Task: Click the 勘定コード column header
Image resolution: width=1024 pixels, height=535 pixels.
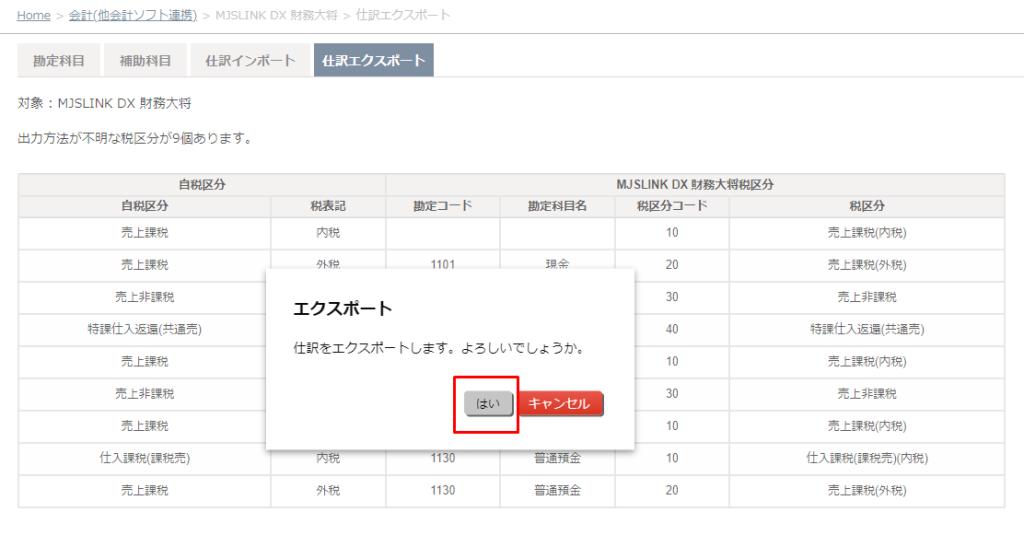Action: 443,206
